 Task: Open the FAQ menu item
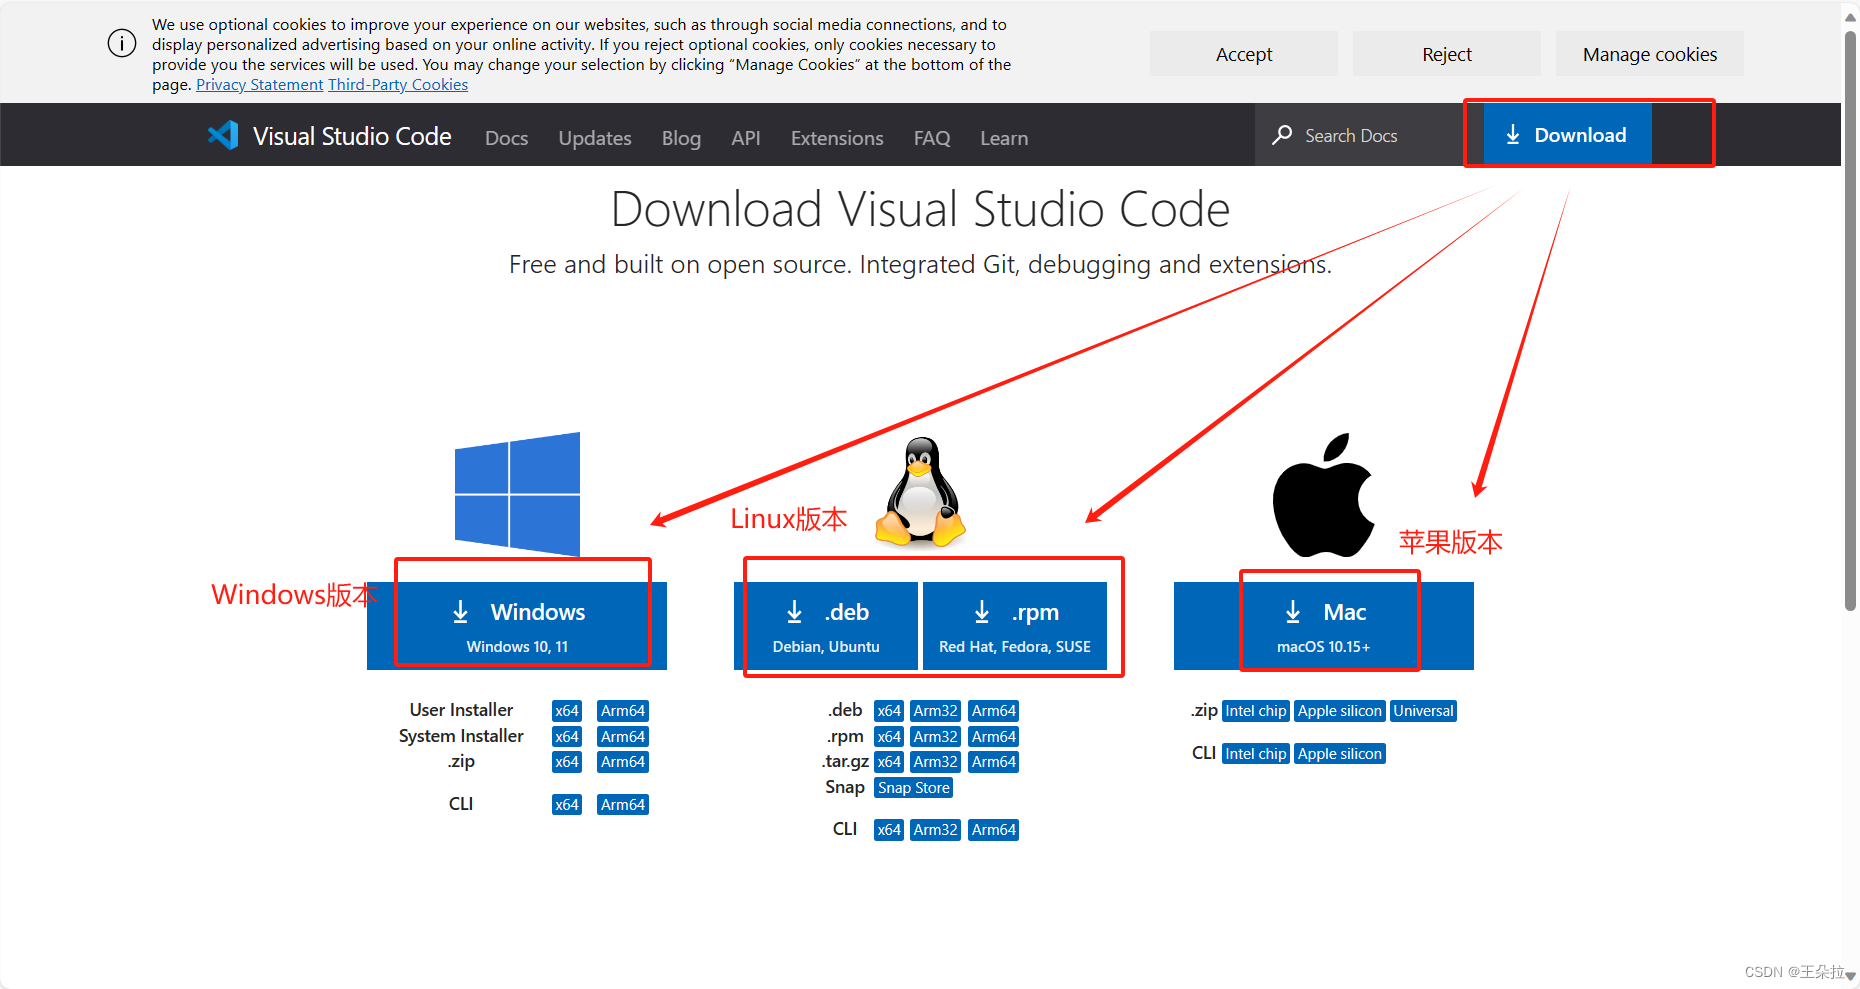click(x=932, y=138)
